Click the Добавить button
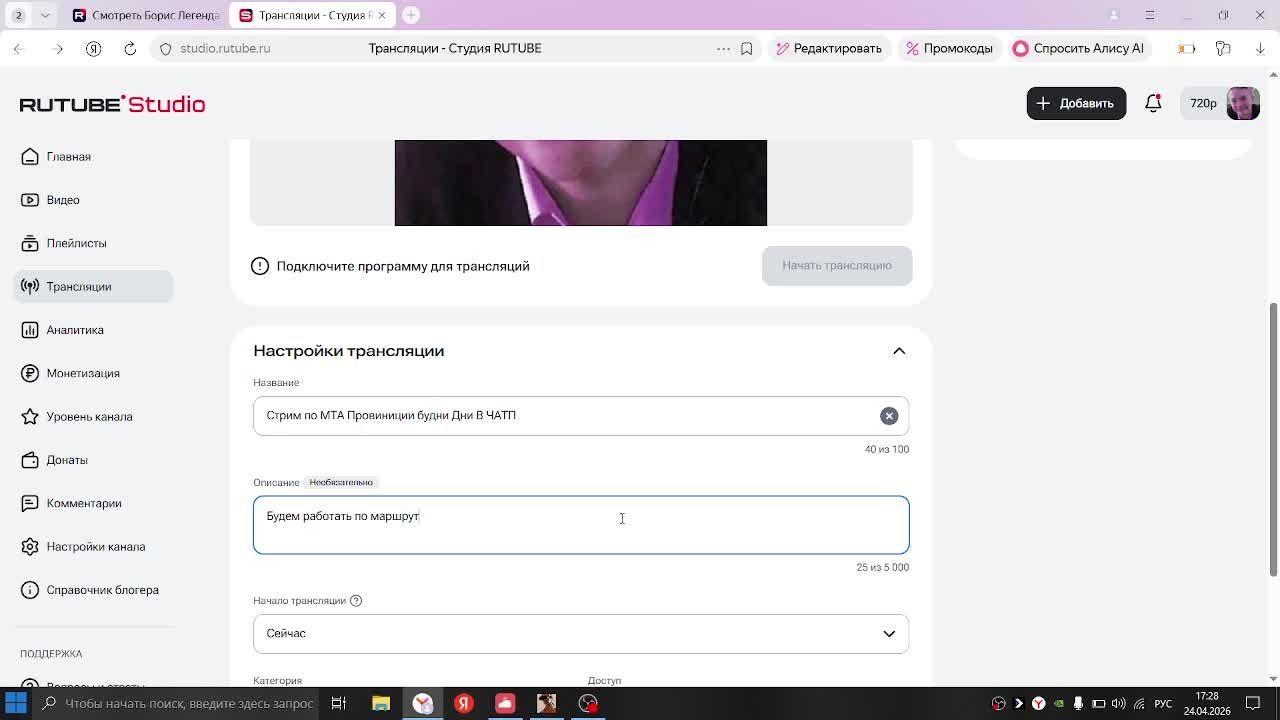The image size is (1280, 720). click(1076, 103)
